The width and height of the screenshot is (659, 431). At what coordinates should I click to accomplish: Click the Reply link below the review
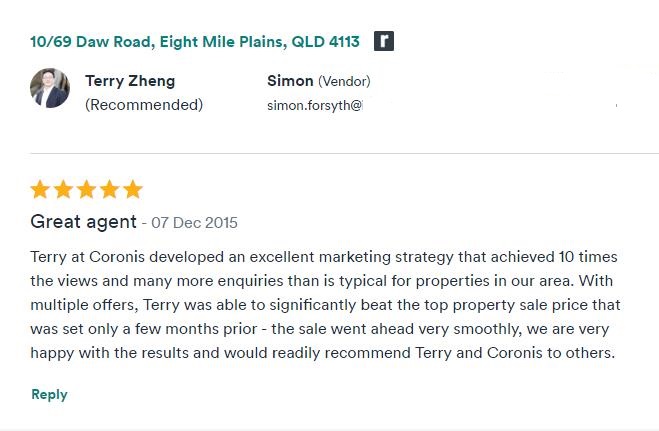(x=49, y=394)
